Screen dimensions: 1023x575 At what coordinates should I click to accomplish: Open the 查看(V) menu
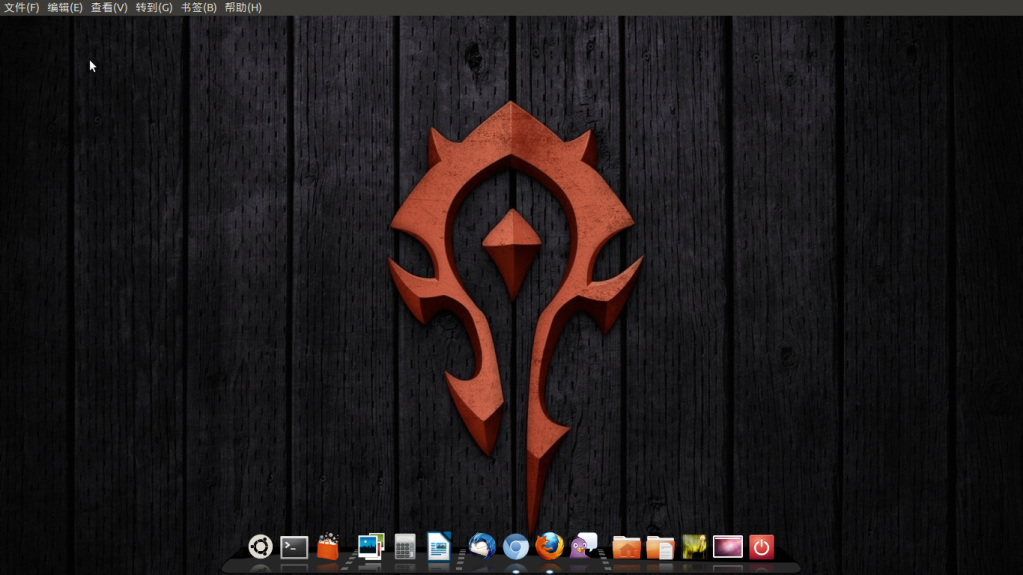click(x=109, y=7)
